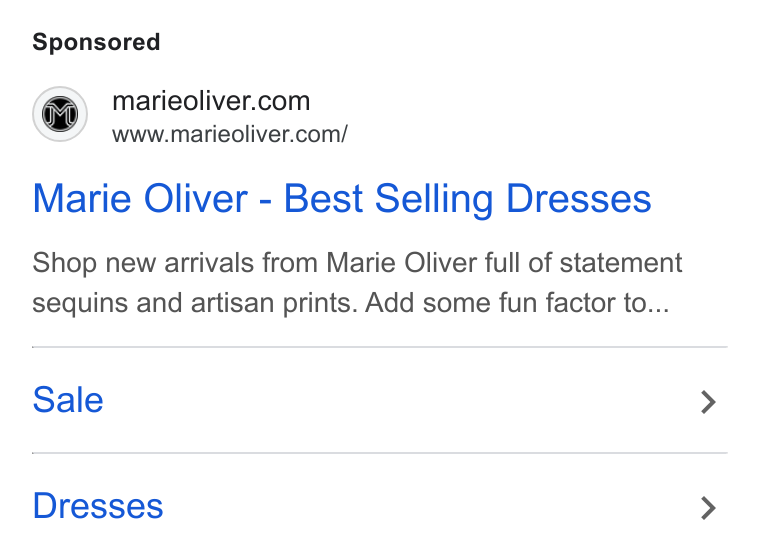Click the Sponsored label
The image size is (760, 558).
tap(96, 42)
